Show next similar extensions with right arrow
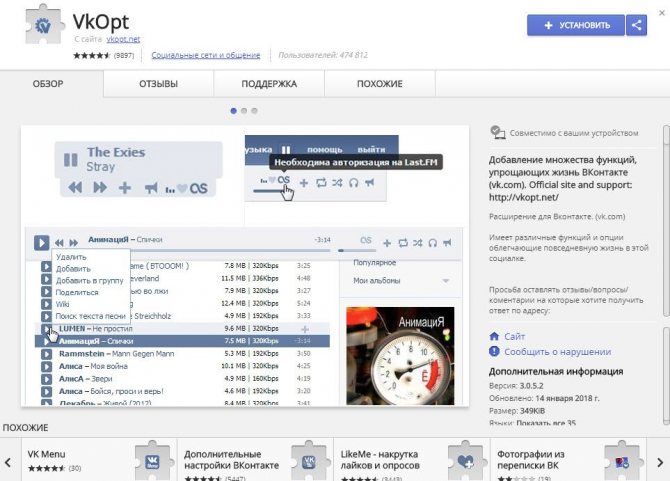The height and width of the screenshot is (481, 670). click(x=660, y=462)
